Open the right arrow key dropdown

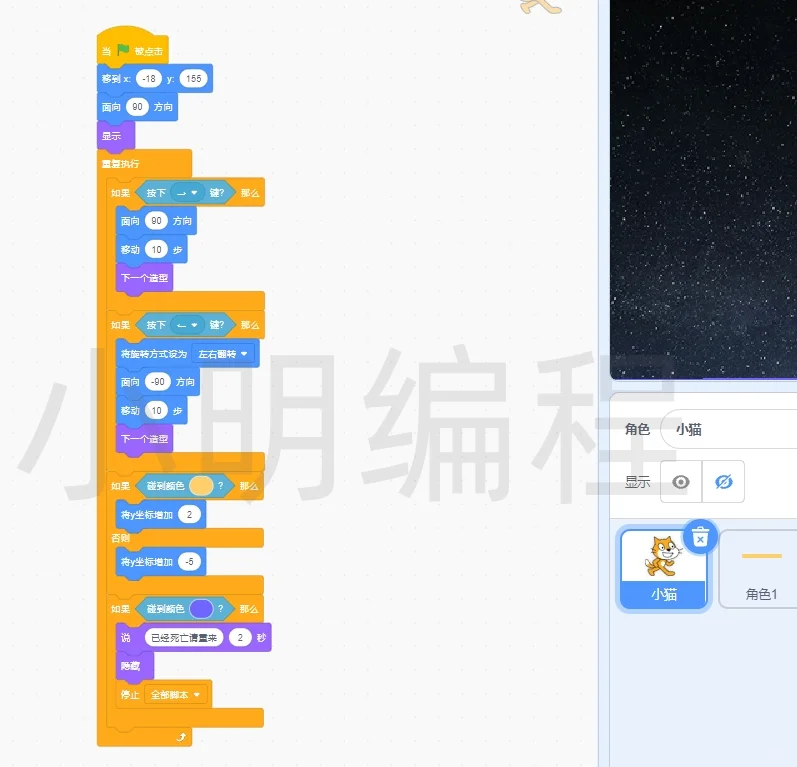[x=187, y=193]
